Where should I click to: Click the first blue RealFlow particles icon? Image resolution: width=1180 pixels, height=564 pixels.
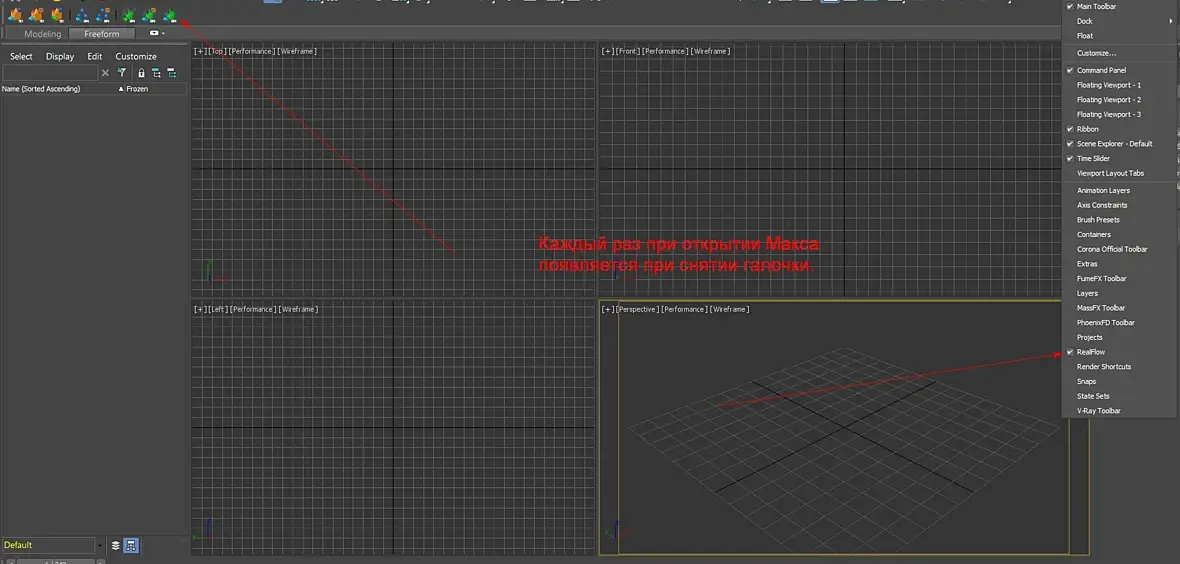coord(83,14)
